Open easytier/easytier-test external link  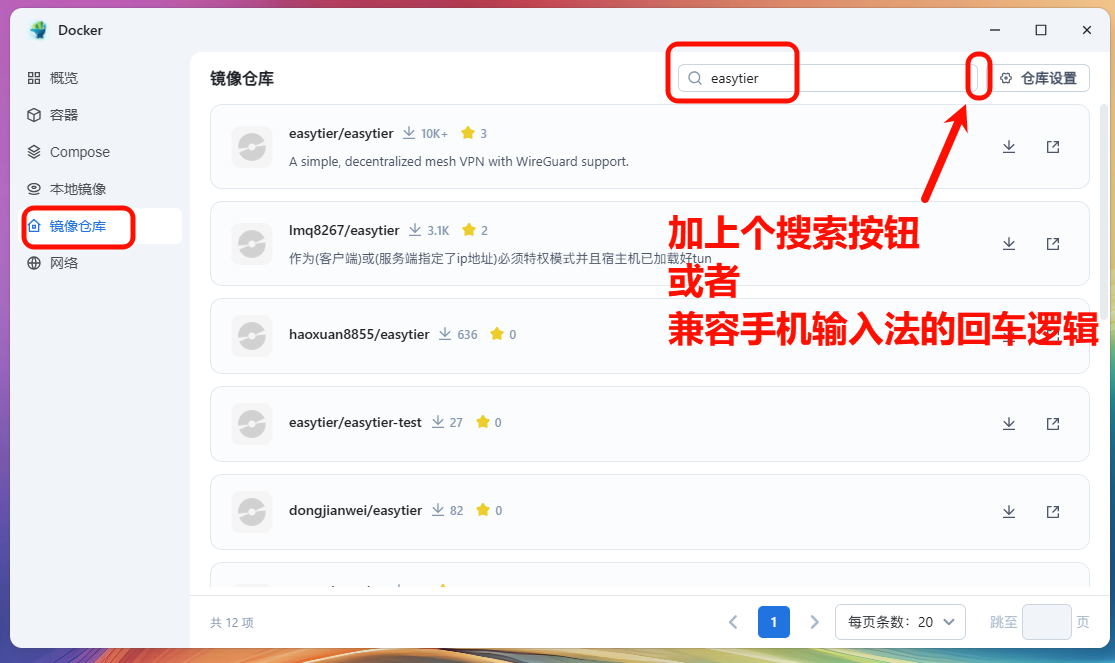(1053, 423)
